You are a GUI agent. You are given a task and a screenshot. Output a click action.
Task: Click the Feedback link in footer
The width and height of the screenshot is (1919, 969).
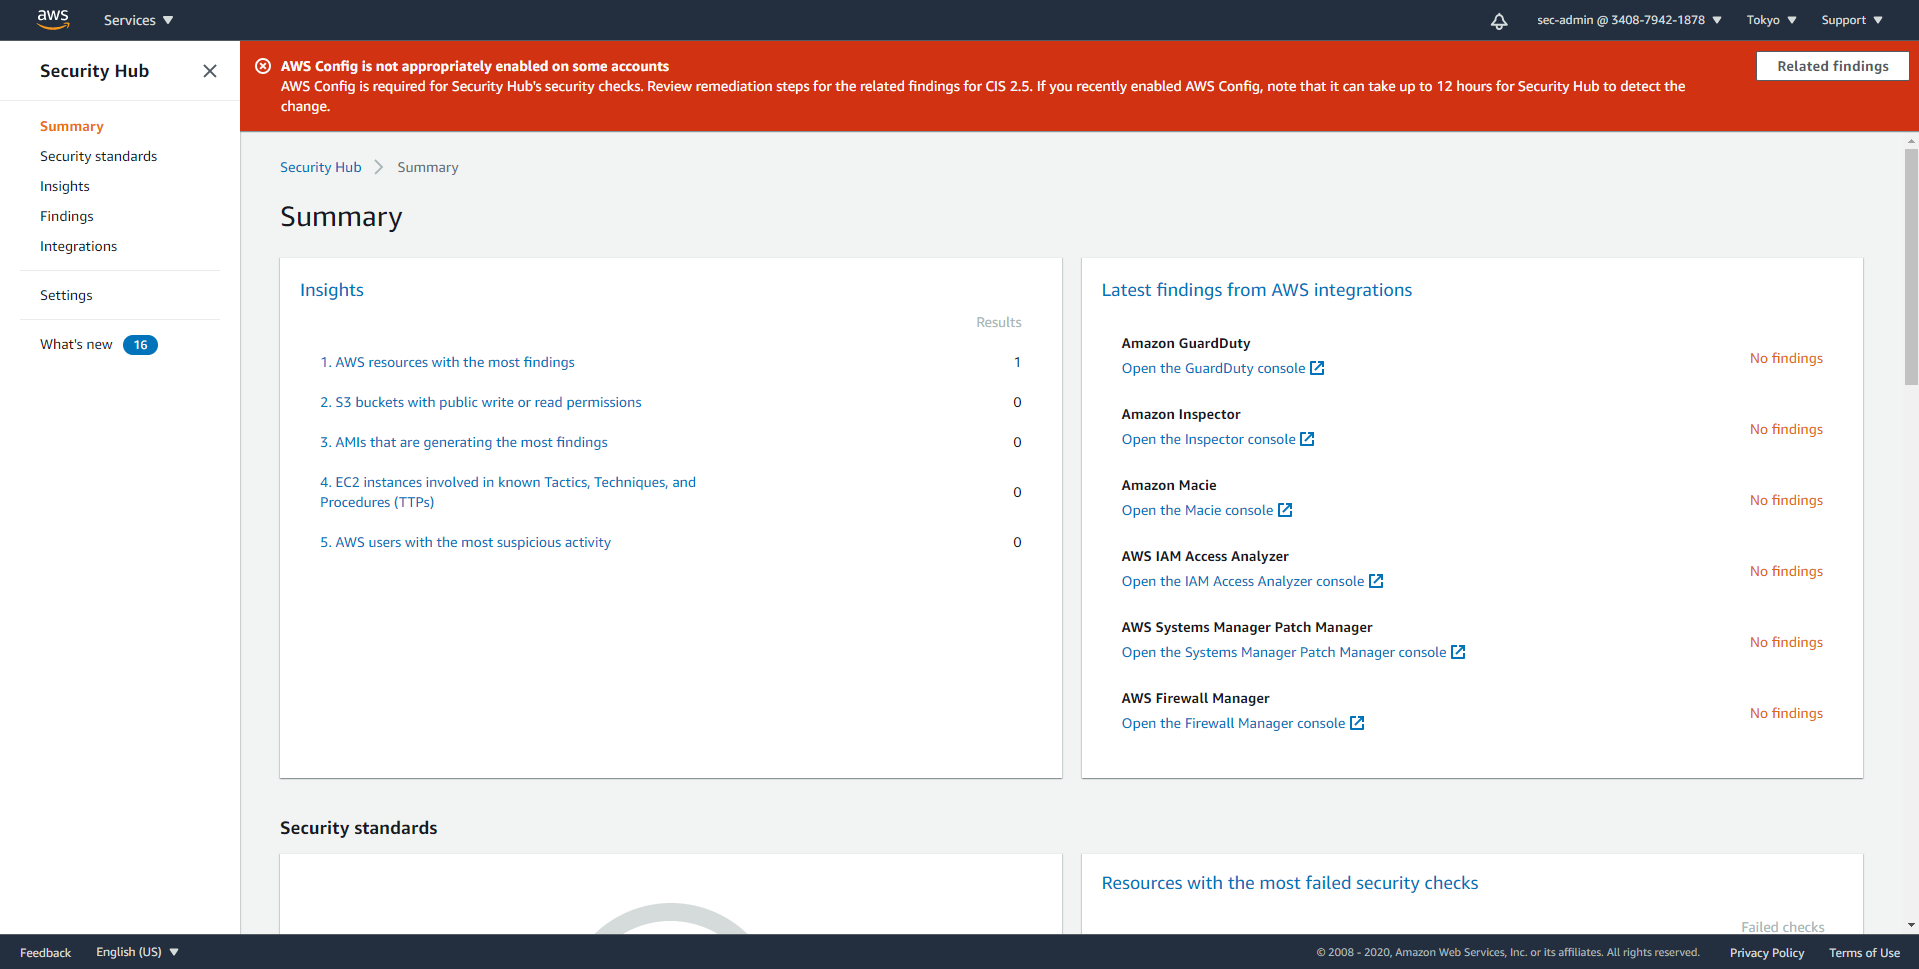click(x=45, y=953)
